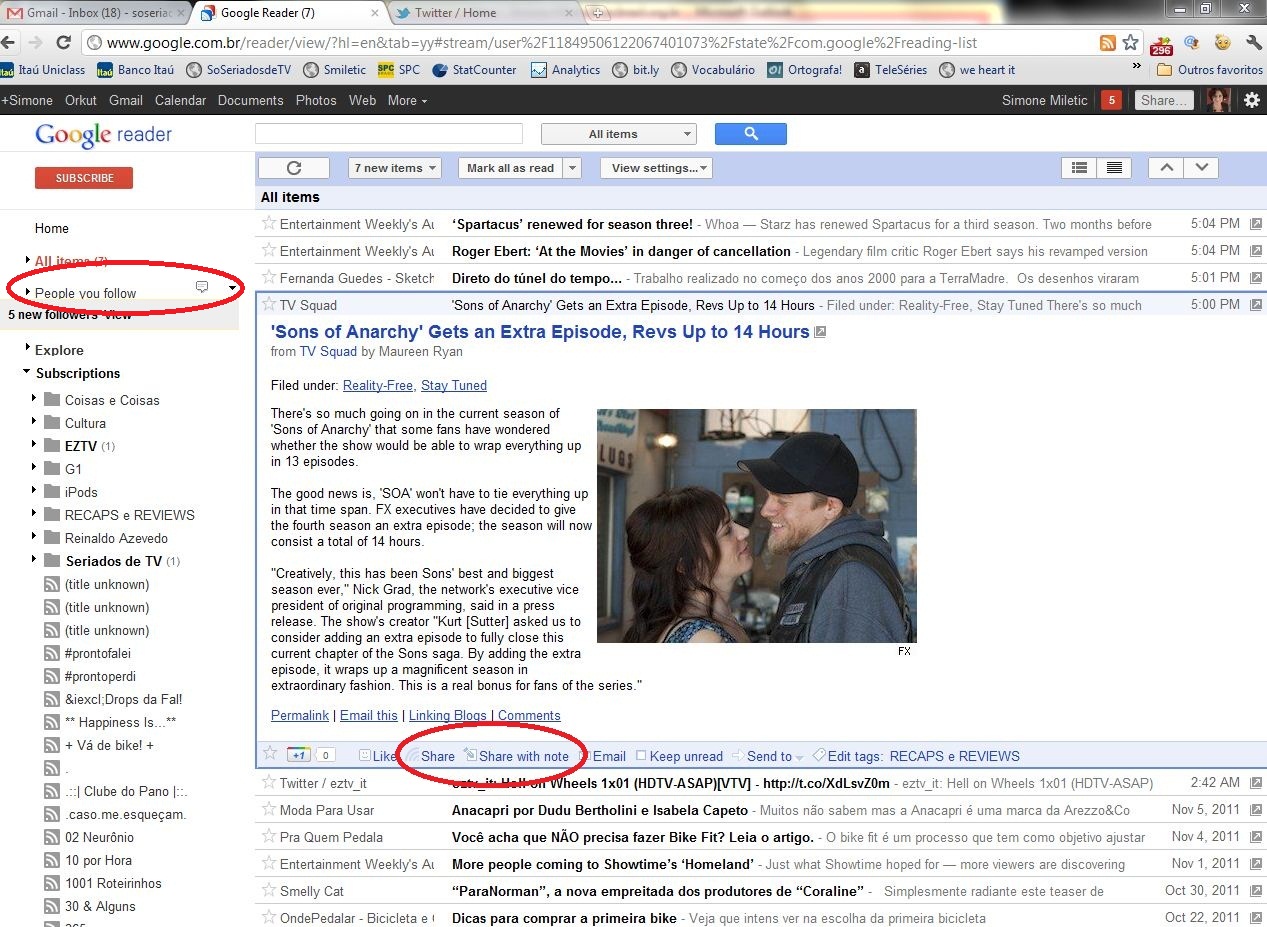1267x927 pixels.
Task: Open Orkut in the Google bar
Action: pos(81,100)
